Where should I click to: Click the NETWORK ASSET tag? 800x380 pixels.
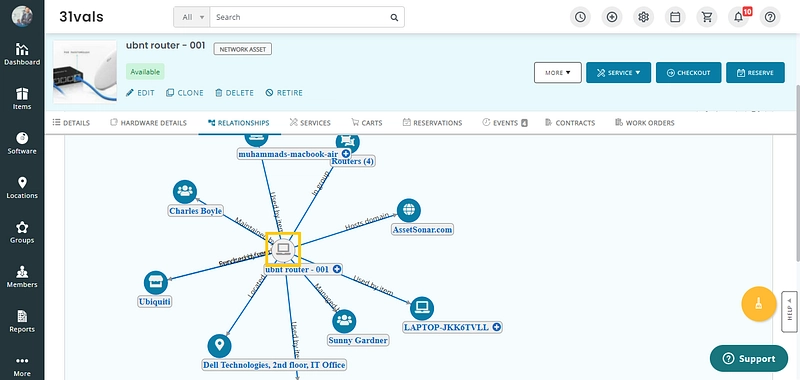click(x=242, y=49)
